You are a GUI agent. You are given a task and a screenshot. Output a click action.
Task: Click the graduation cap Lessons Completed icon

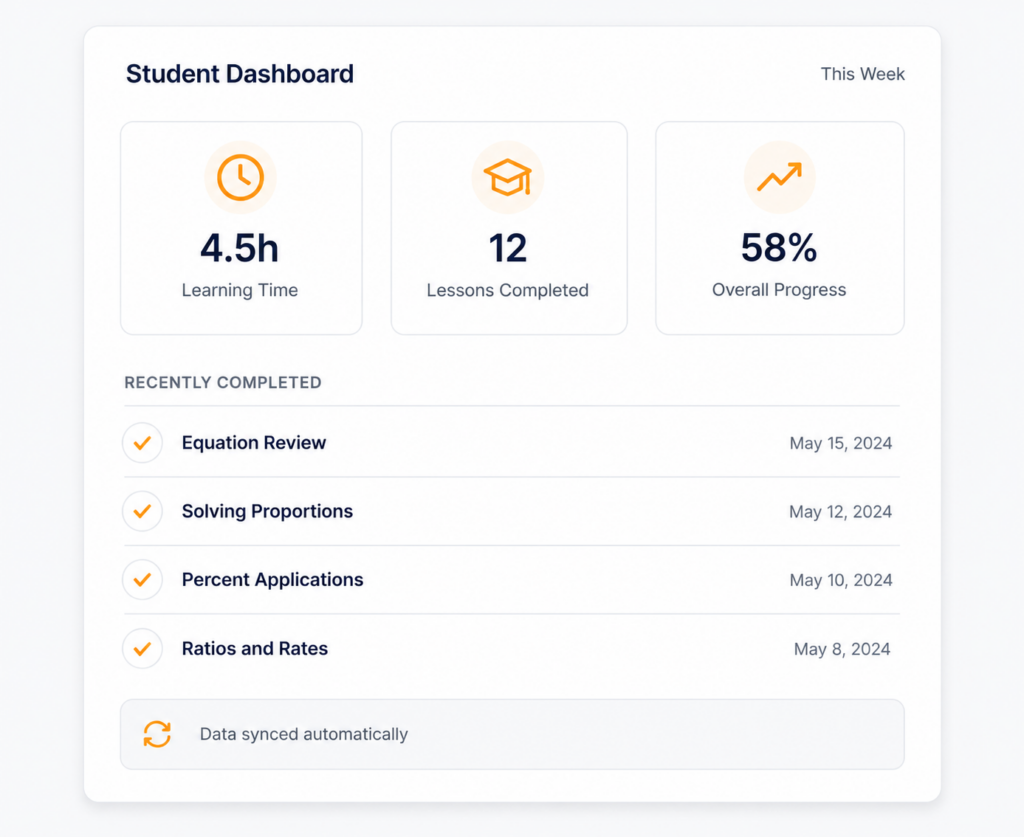click(x=507, y=177)
